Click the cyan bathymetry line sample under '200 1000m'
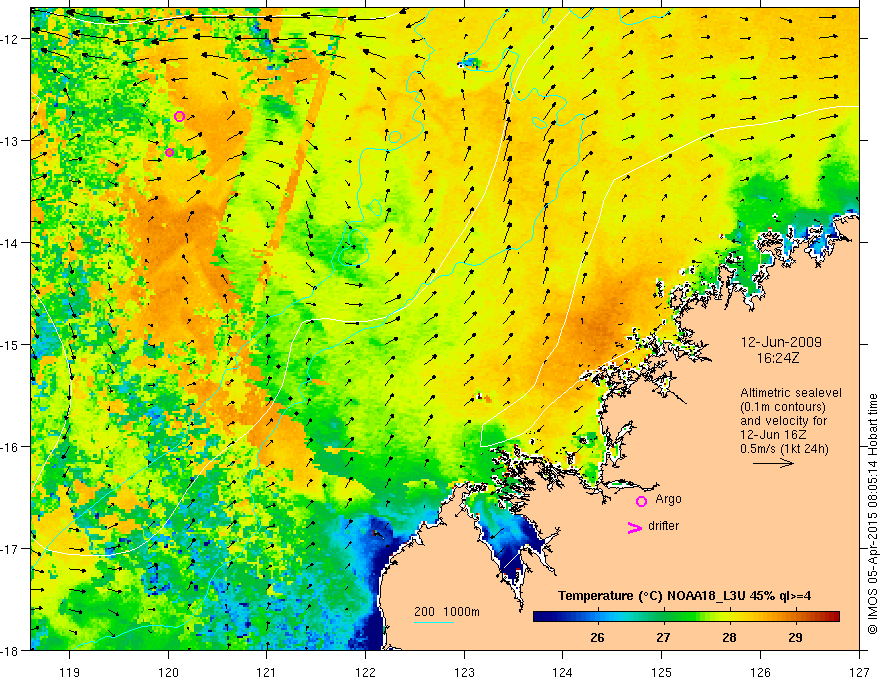 point(434,622)
